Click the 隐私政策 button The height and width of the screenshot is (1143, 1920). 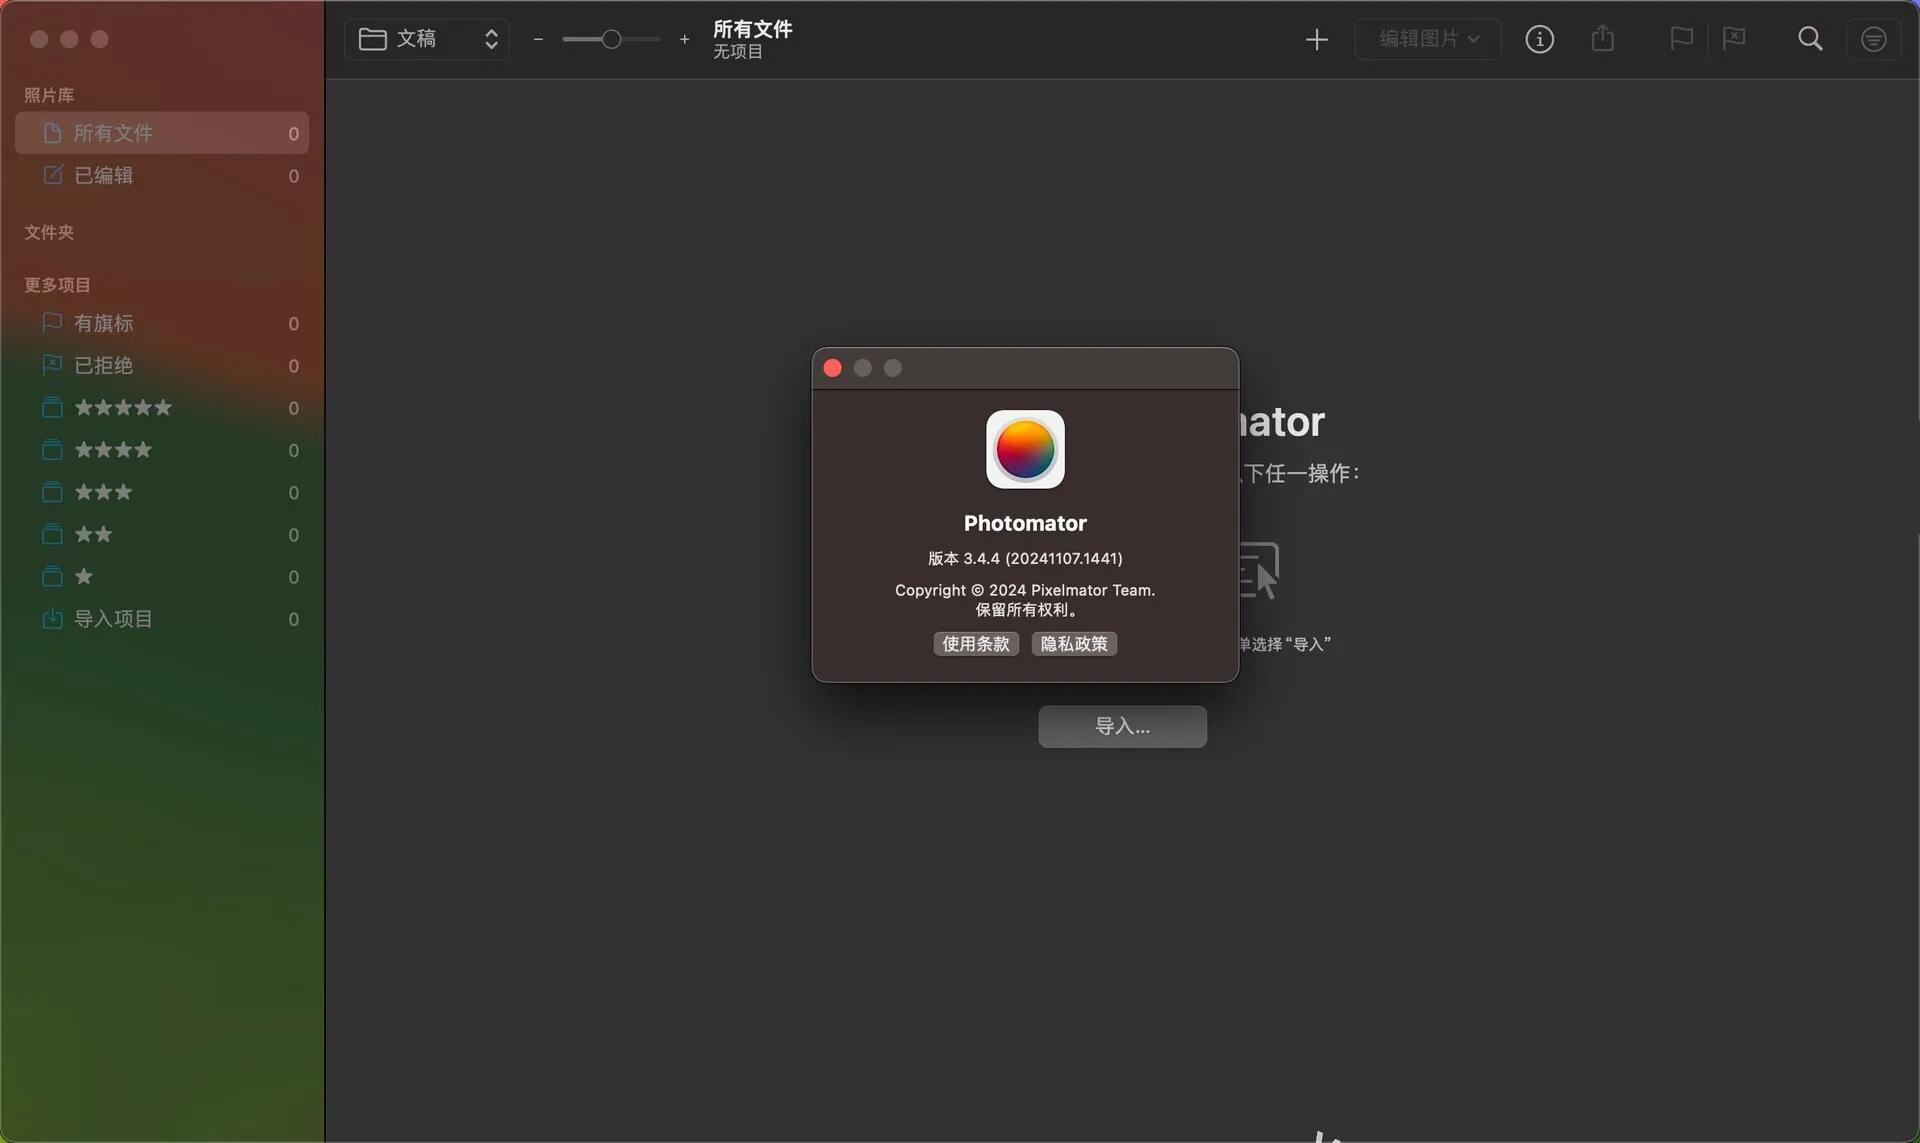(x=1074, y=644)
